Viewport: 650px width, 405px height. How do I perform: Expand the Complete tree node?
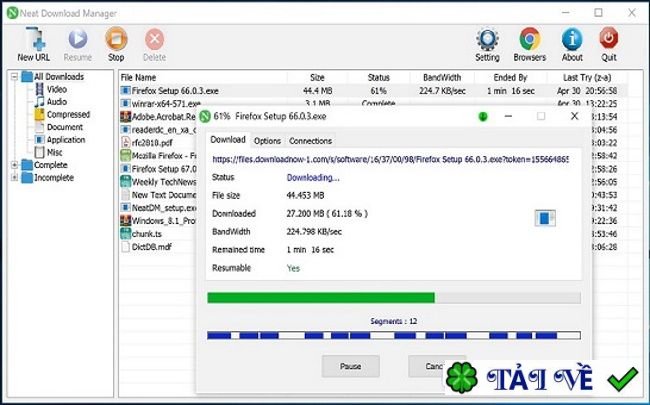pos(15,165)
